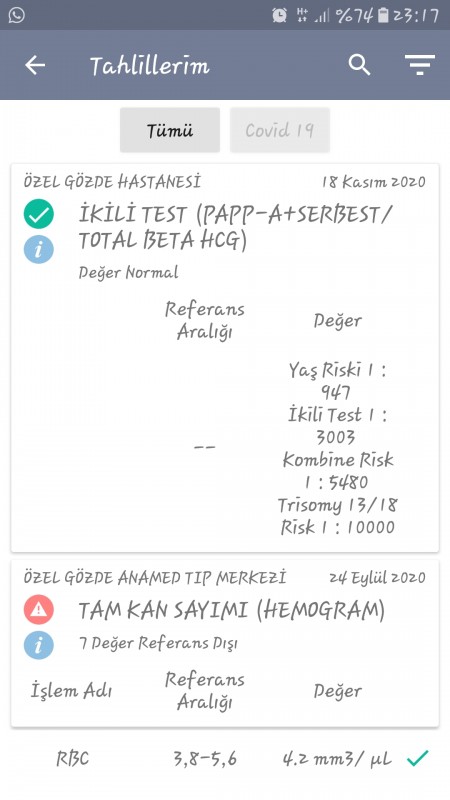This screenshot has width=450, height=800.
Task: Tap WhatsApp notification icon in status bar
Action: pos(16,15)
